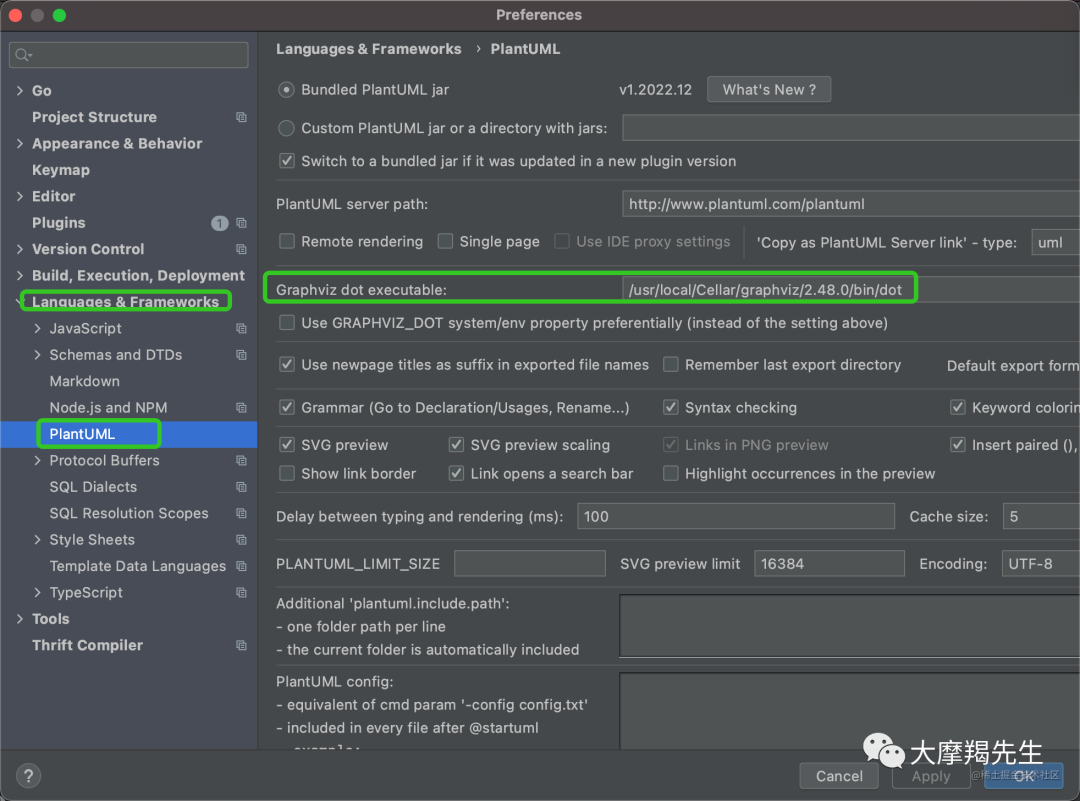Image resolution: width=1080 pixels, height=801 pixels.
Task: Click the search magnifier icon in settings search
Action: (23, 55)
